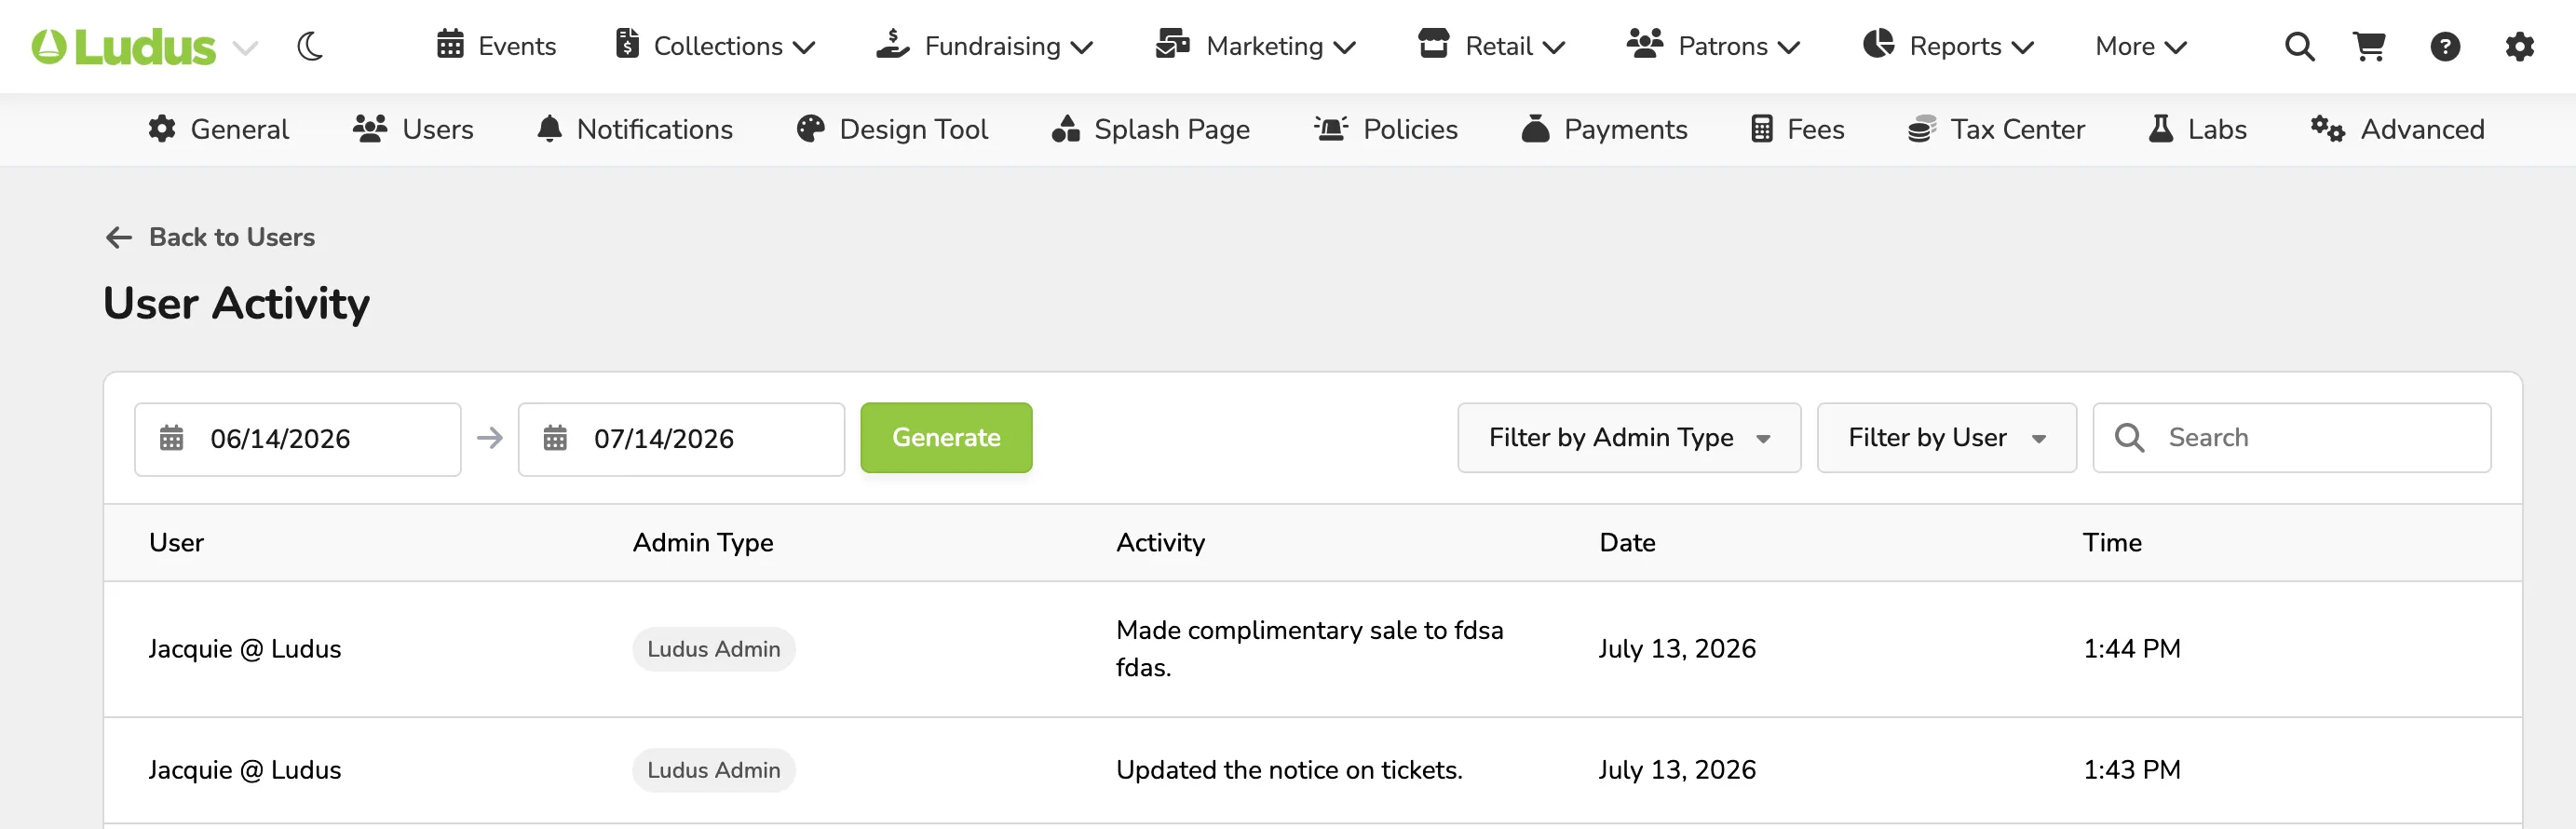Select 'Updated the notice on tickets.' activity text
2576x829 pixels.
[x=1289, y=770]
